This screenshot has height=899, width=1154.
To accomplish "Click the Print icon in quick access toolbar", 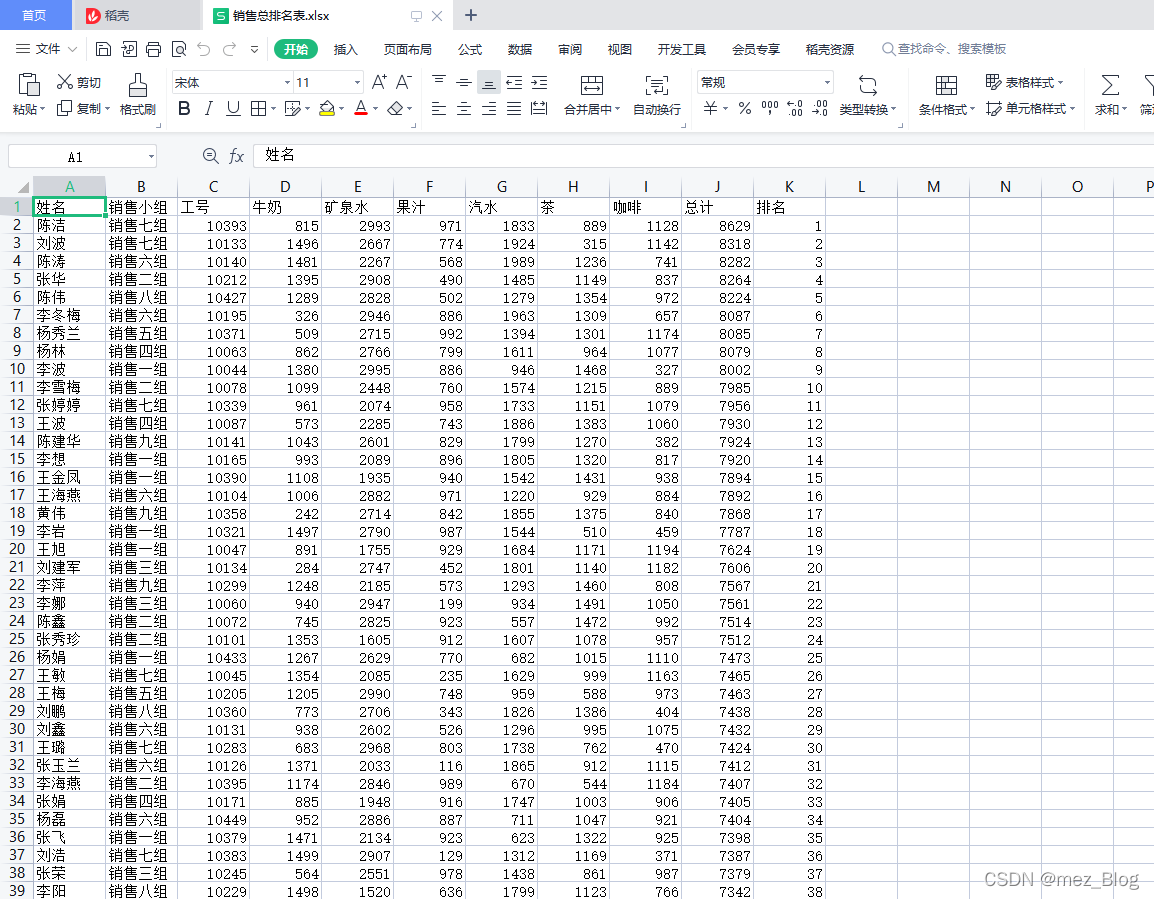I will (x=153, y=49).
